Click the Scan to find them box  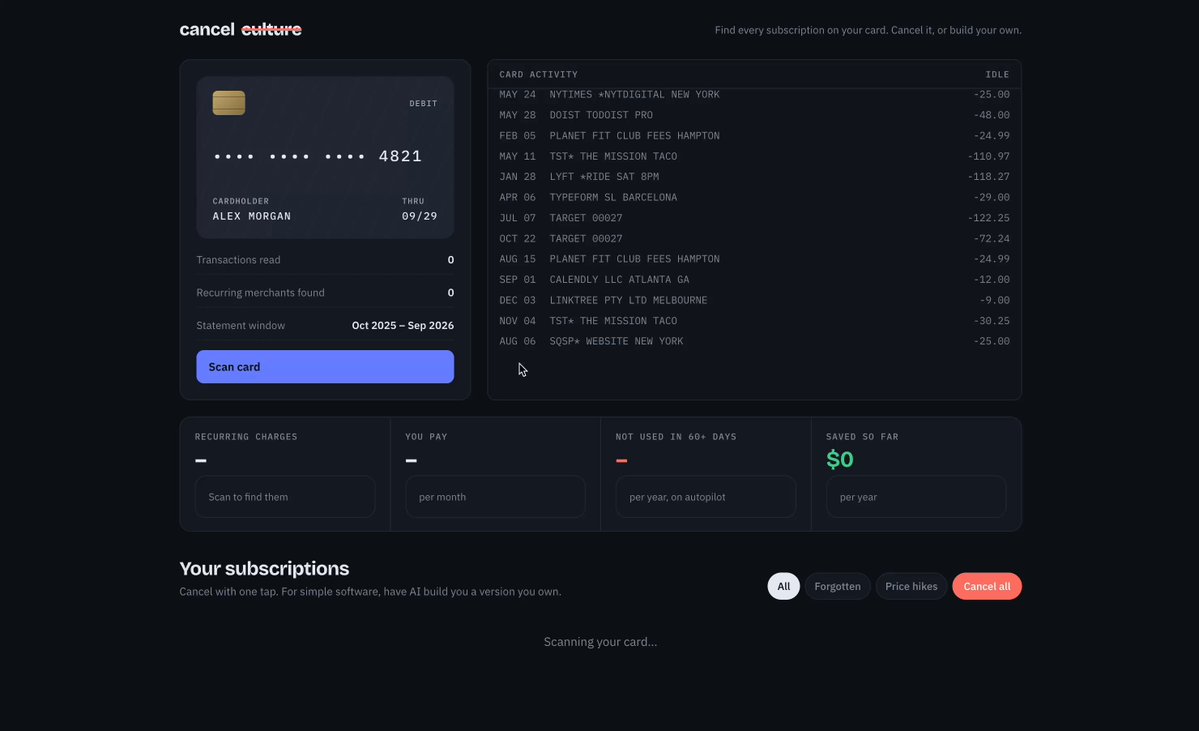coord(285,497)
